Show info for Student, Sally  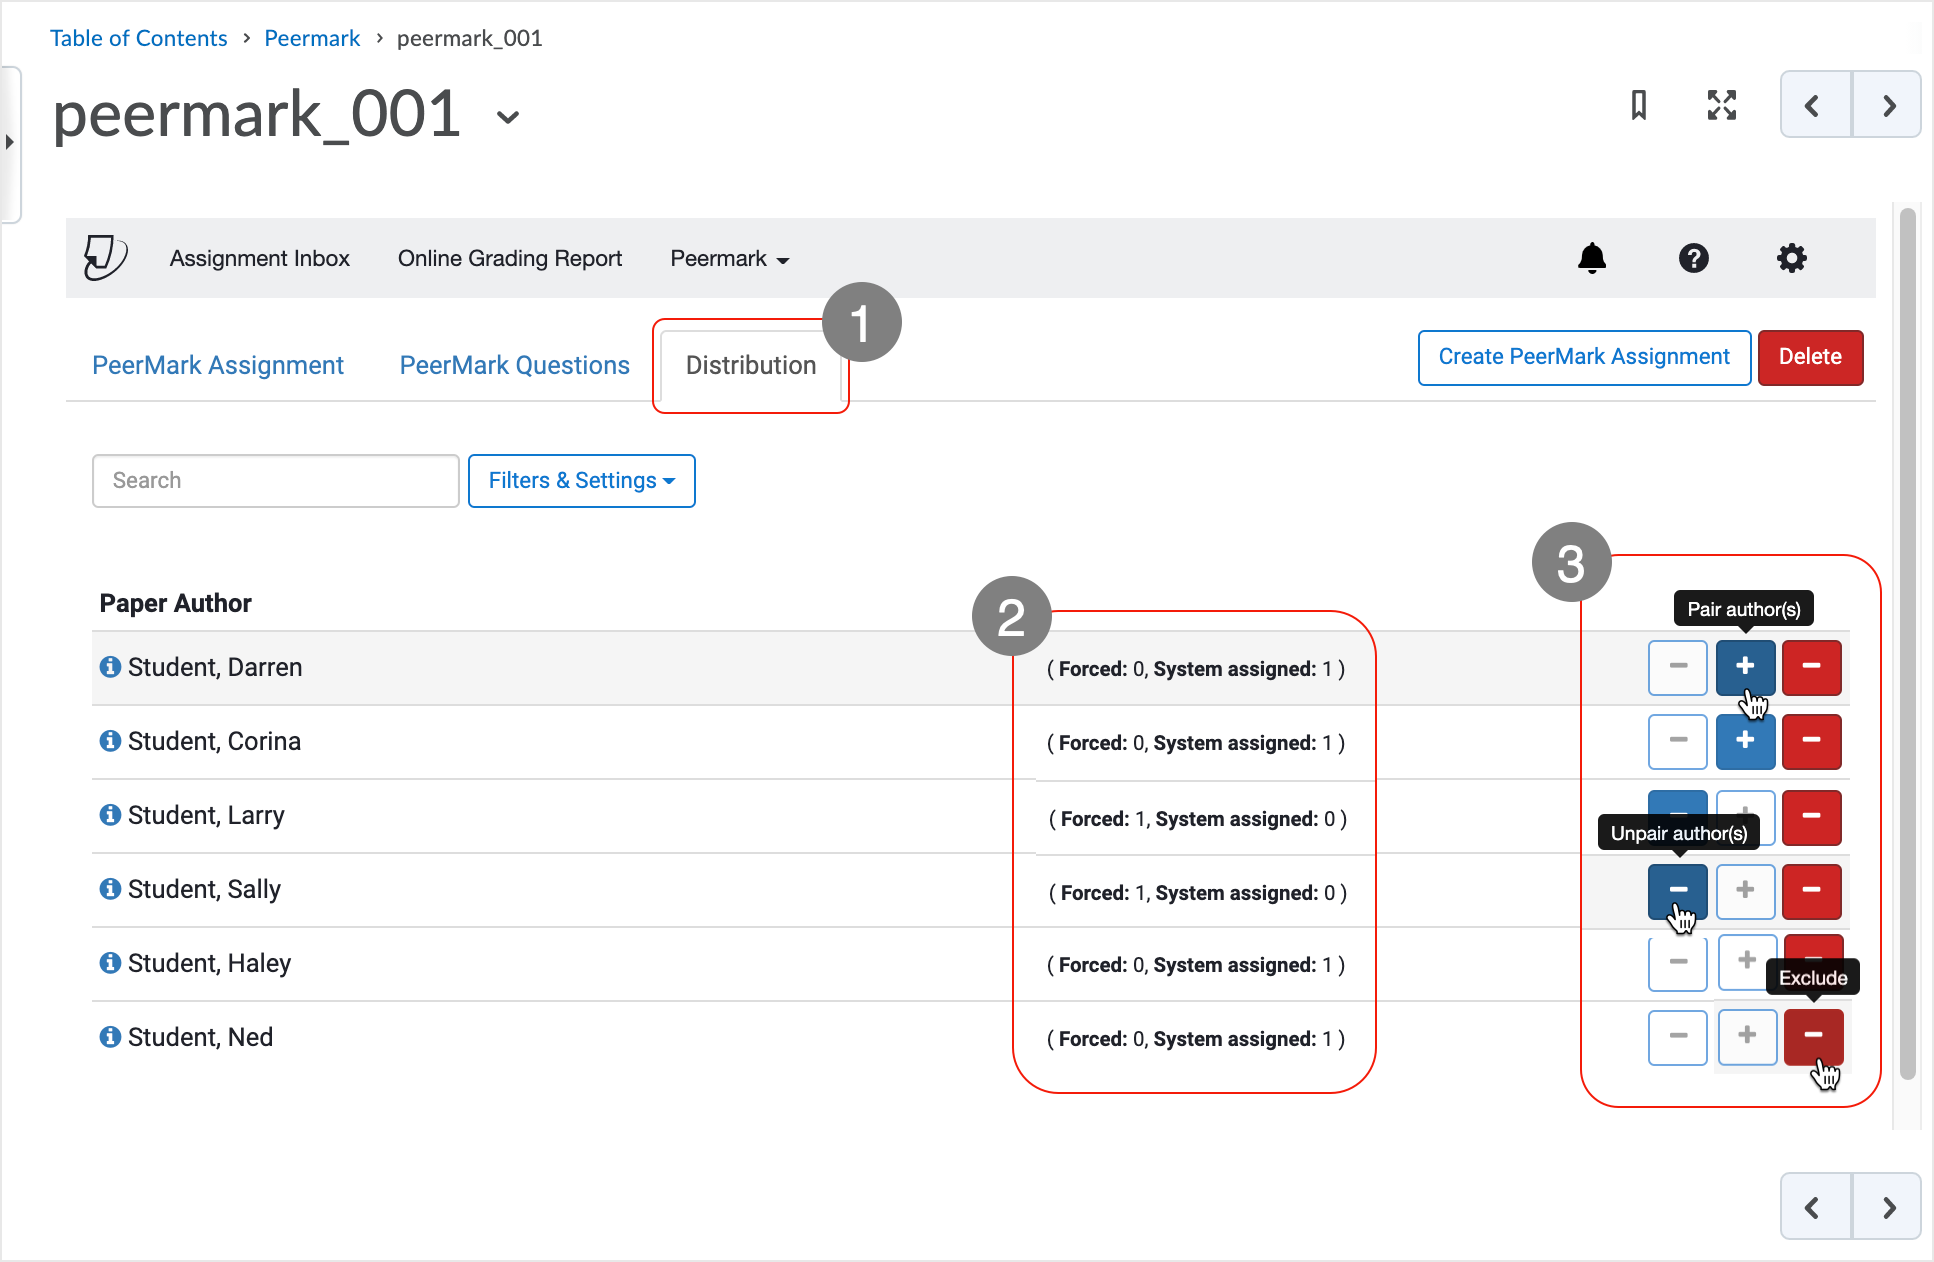pos(110,889)
